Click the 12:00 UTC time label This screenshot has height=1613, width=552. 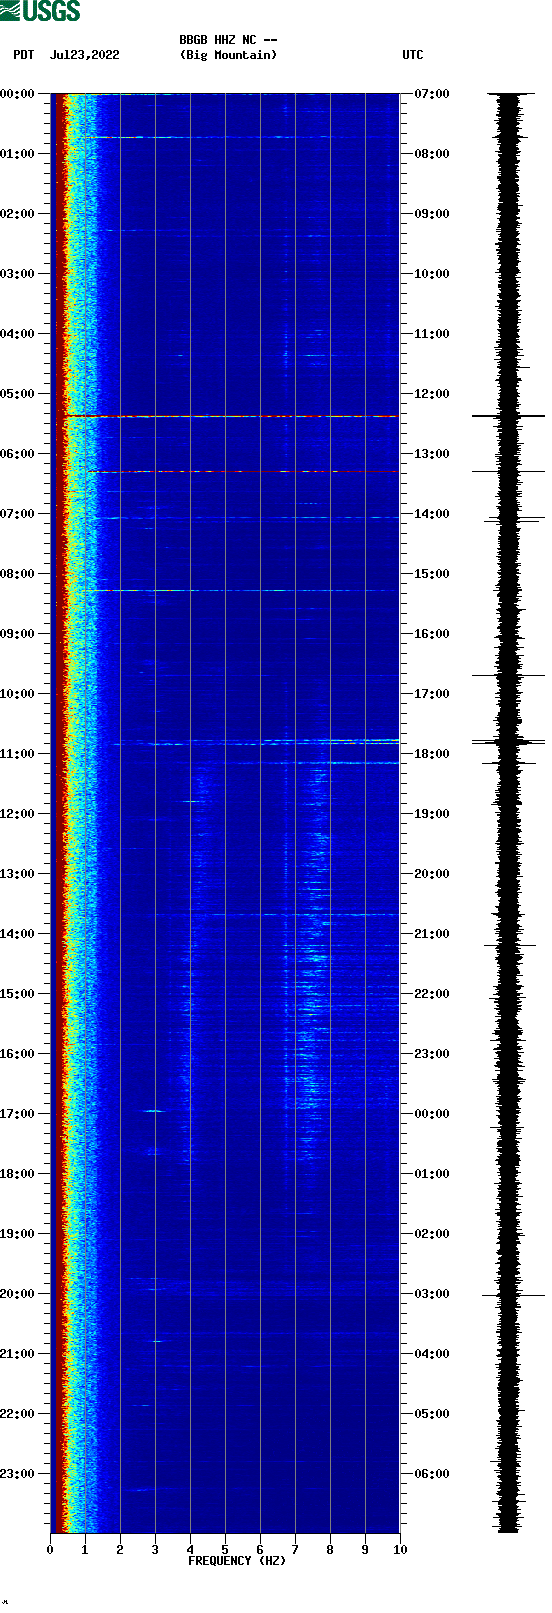click(x=432, y=394)
